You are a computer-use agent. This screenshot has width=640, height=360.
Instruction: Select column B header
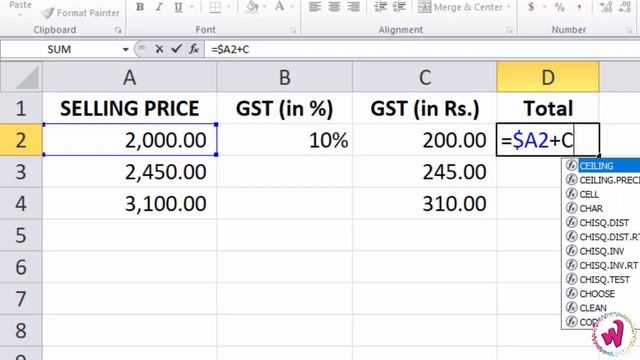285,77
